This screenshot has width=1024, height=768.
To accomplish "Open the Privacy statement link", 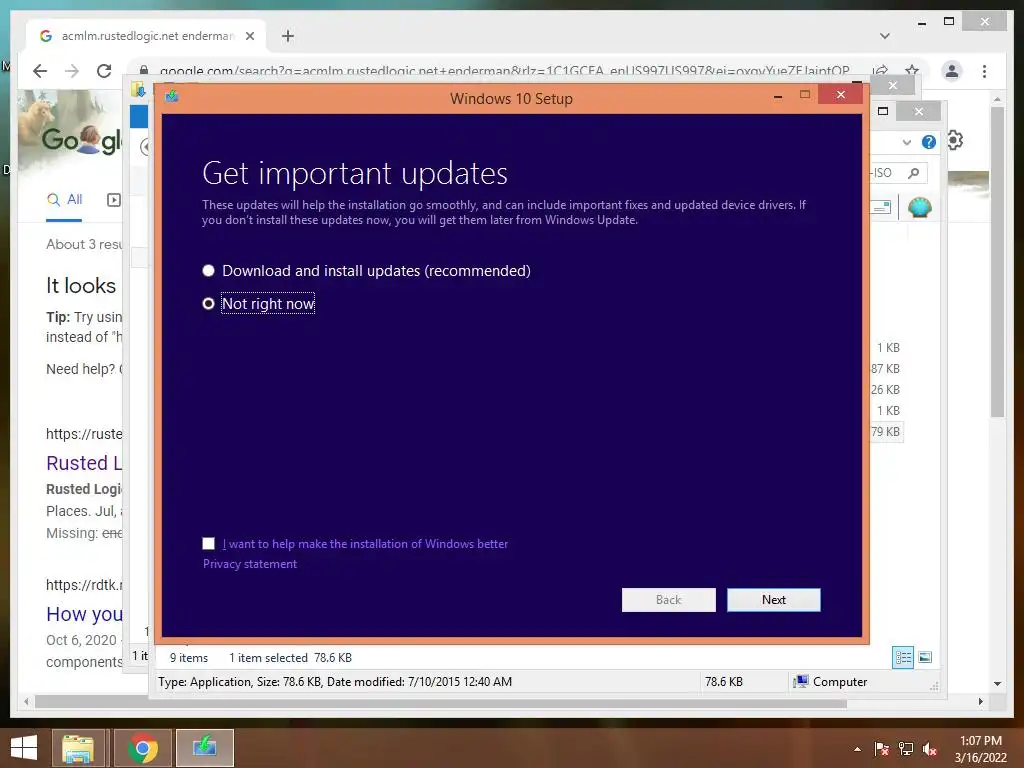I will 249,564.
